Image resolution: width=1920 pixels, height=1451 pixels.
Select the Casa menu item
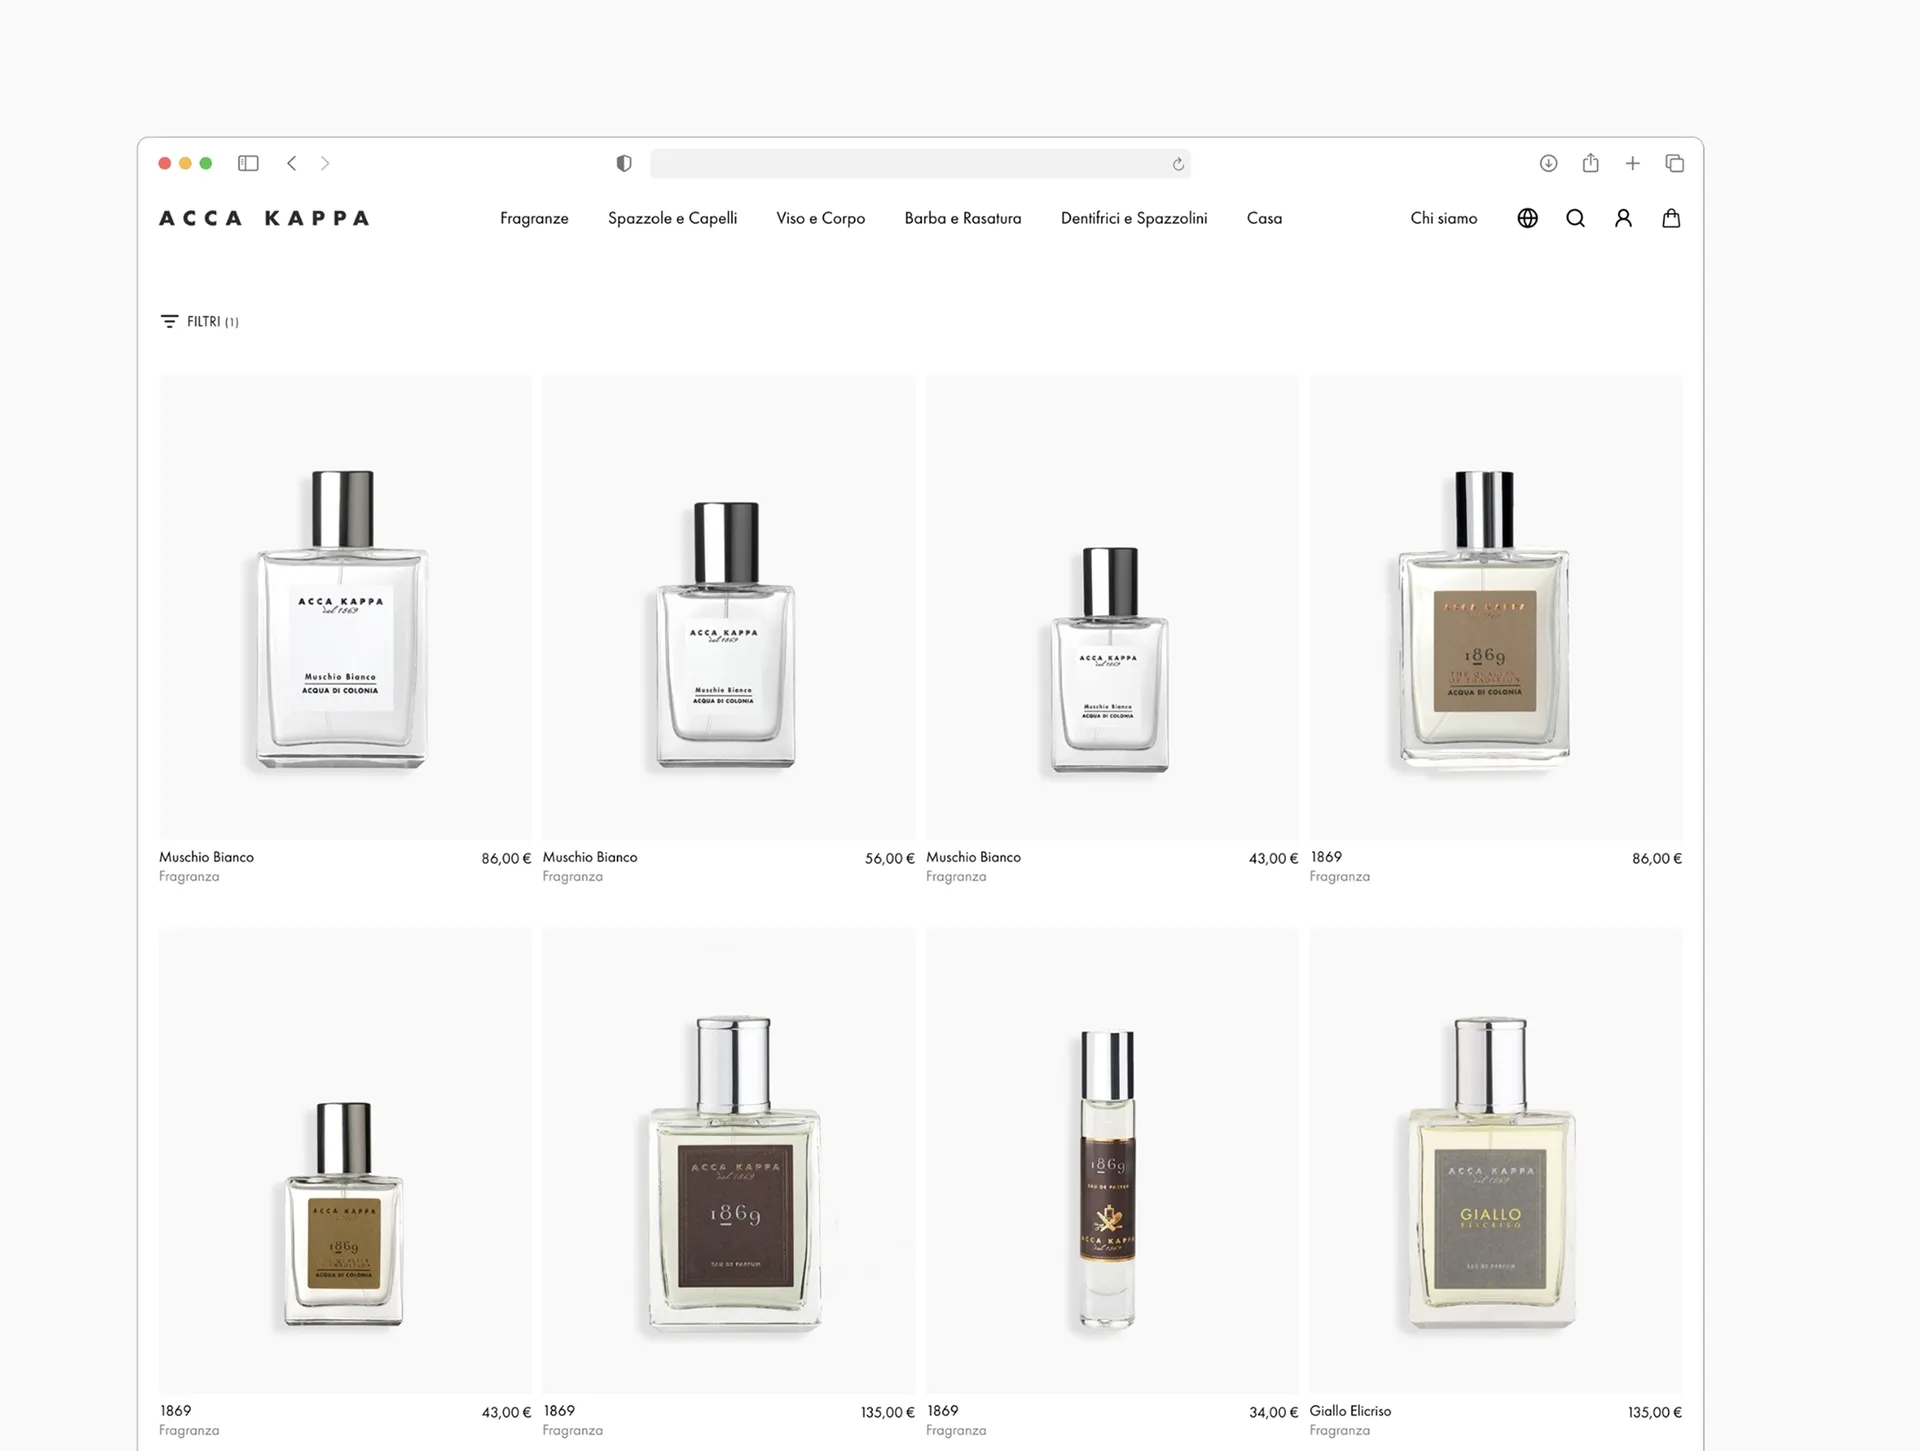pyautogui.click(x=1264, y=218)
